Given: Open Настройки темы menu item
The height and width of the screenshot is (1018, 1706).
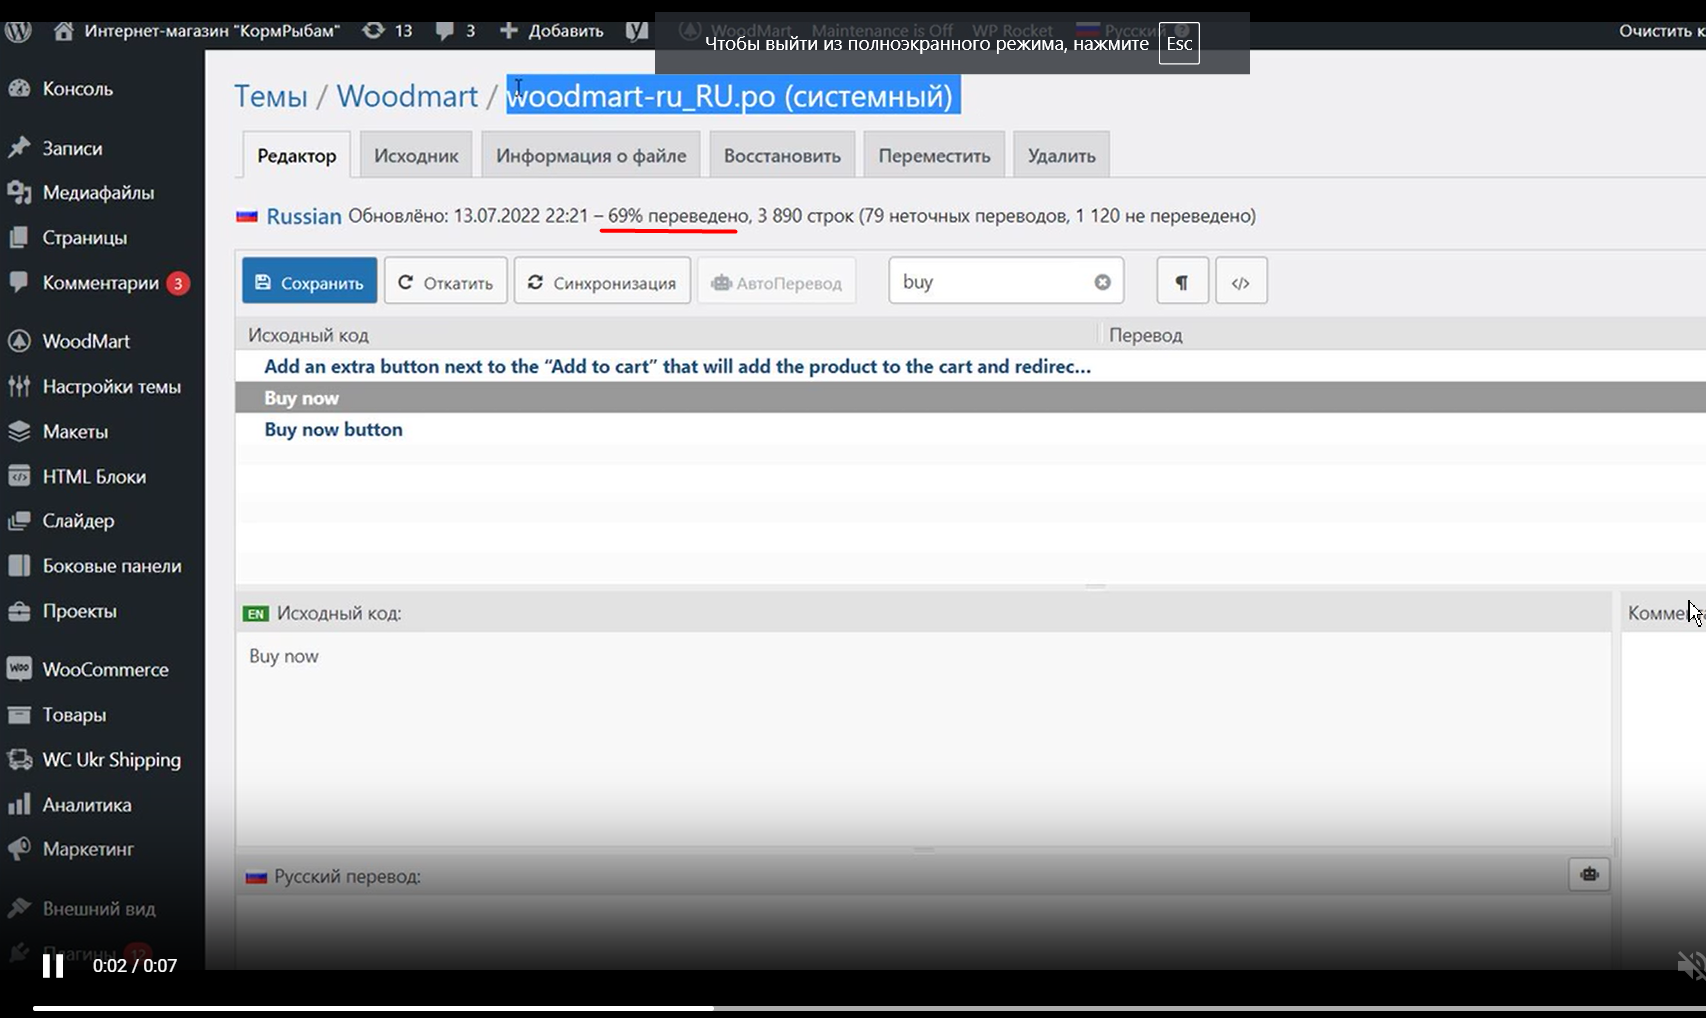Looking at the screenshot, I should 111,387.
